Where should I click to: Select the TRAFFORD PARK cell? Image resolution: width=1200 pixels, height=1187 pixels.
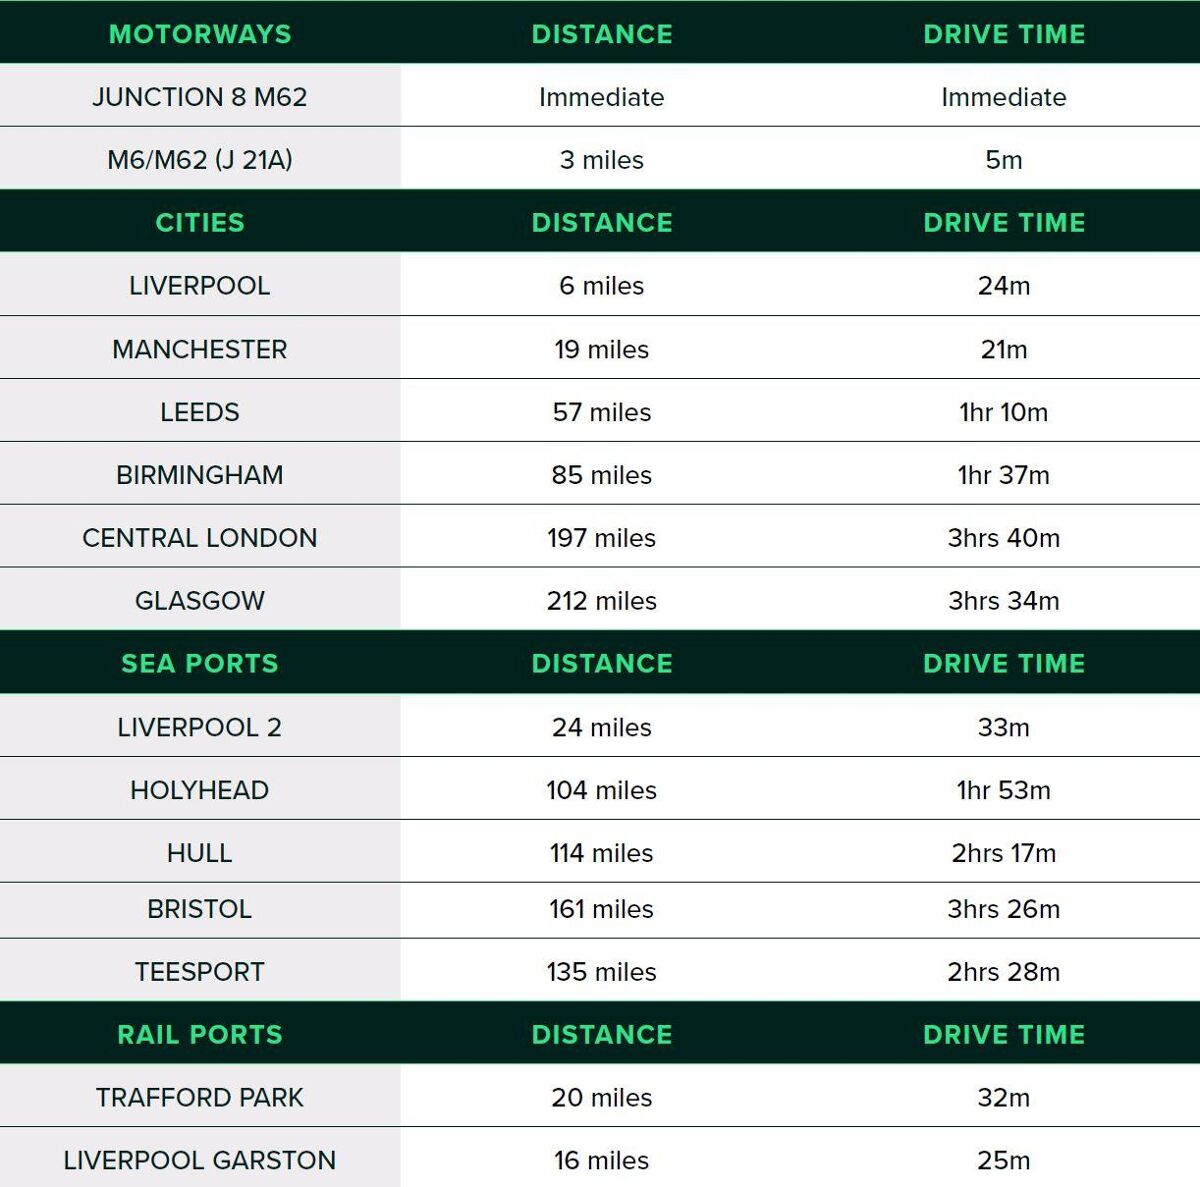[x=200, y=1098]
